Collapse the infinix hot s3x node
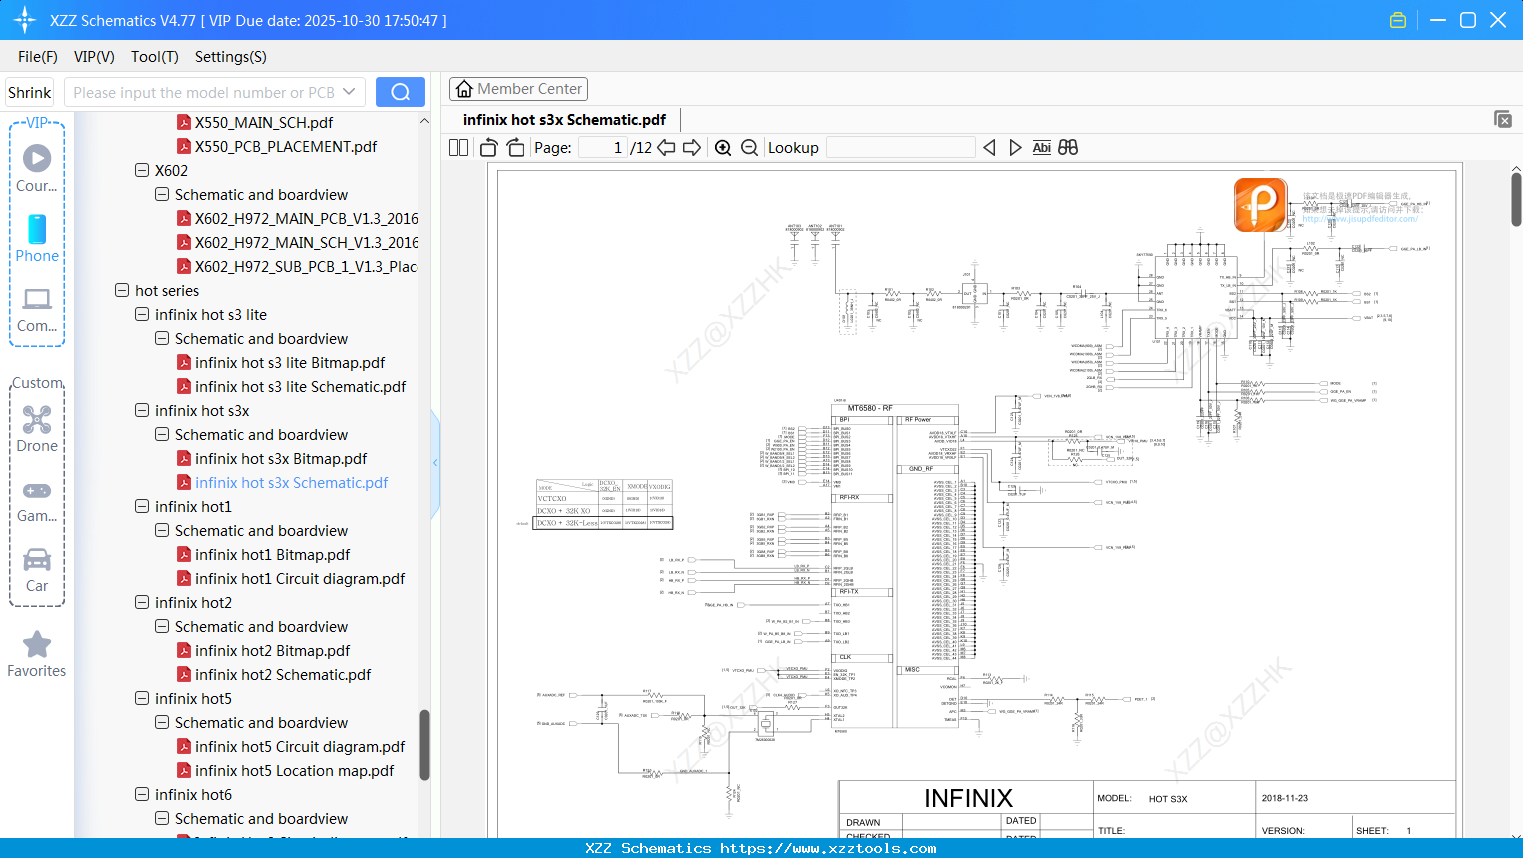1523x858 pixels. tap(141, 410)
